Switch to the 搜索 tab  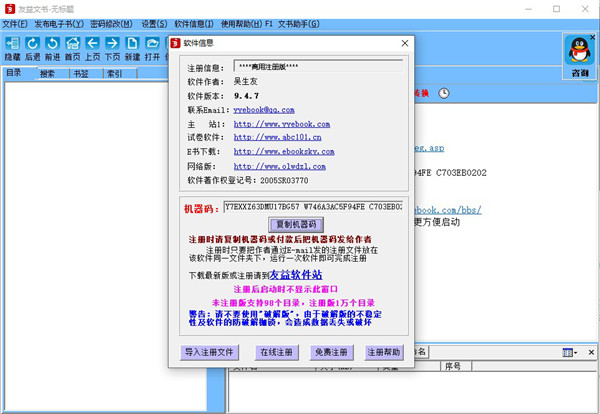(x=47, y=73)
